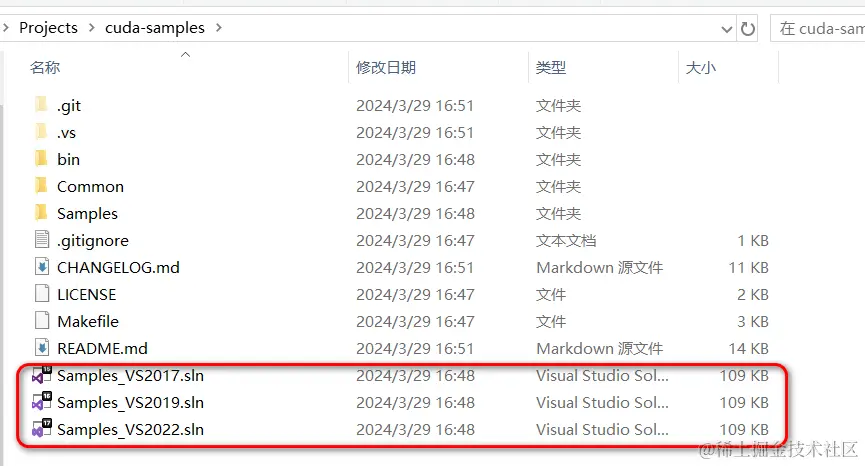Click the .gitignore text document icon
Image resolution: width=865 pixels, height=466 pixels.
coord(42,239)
